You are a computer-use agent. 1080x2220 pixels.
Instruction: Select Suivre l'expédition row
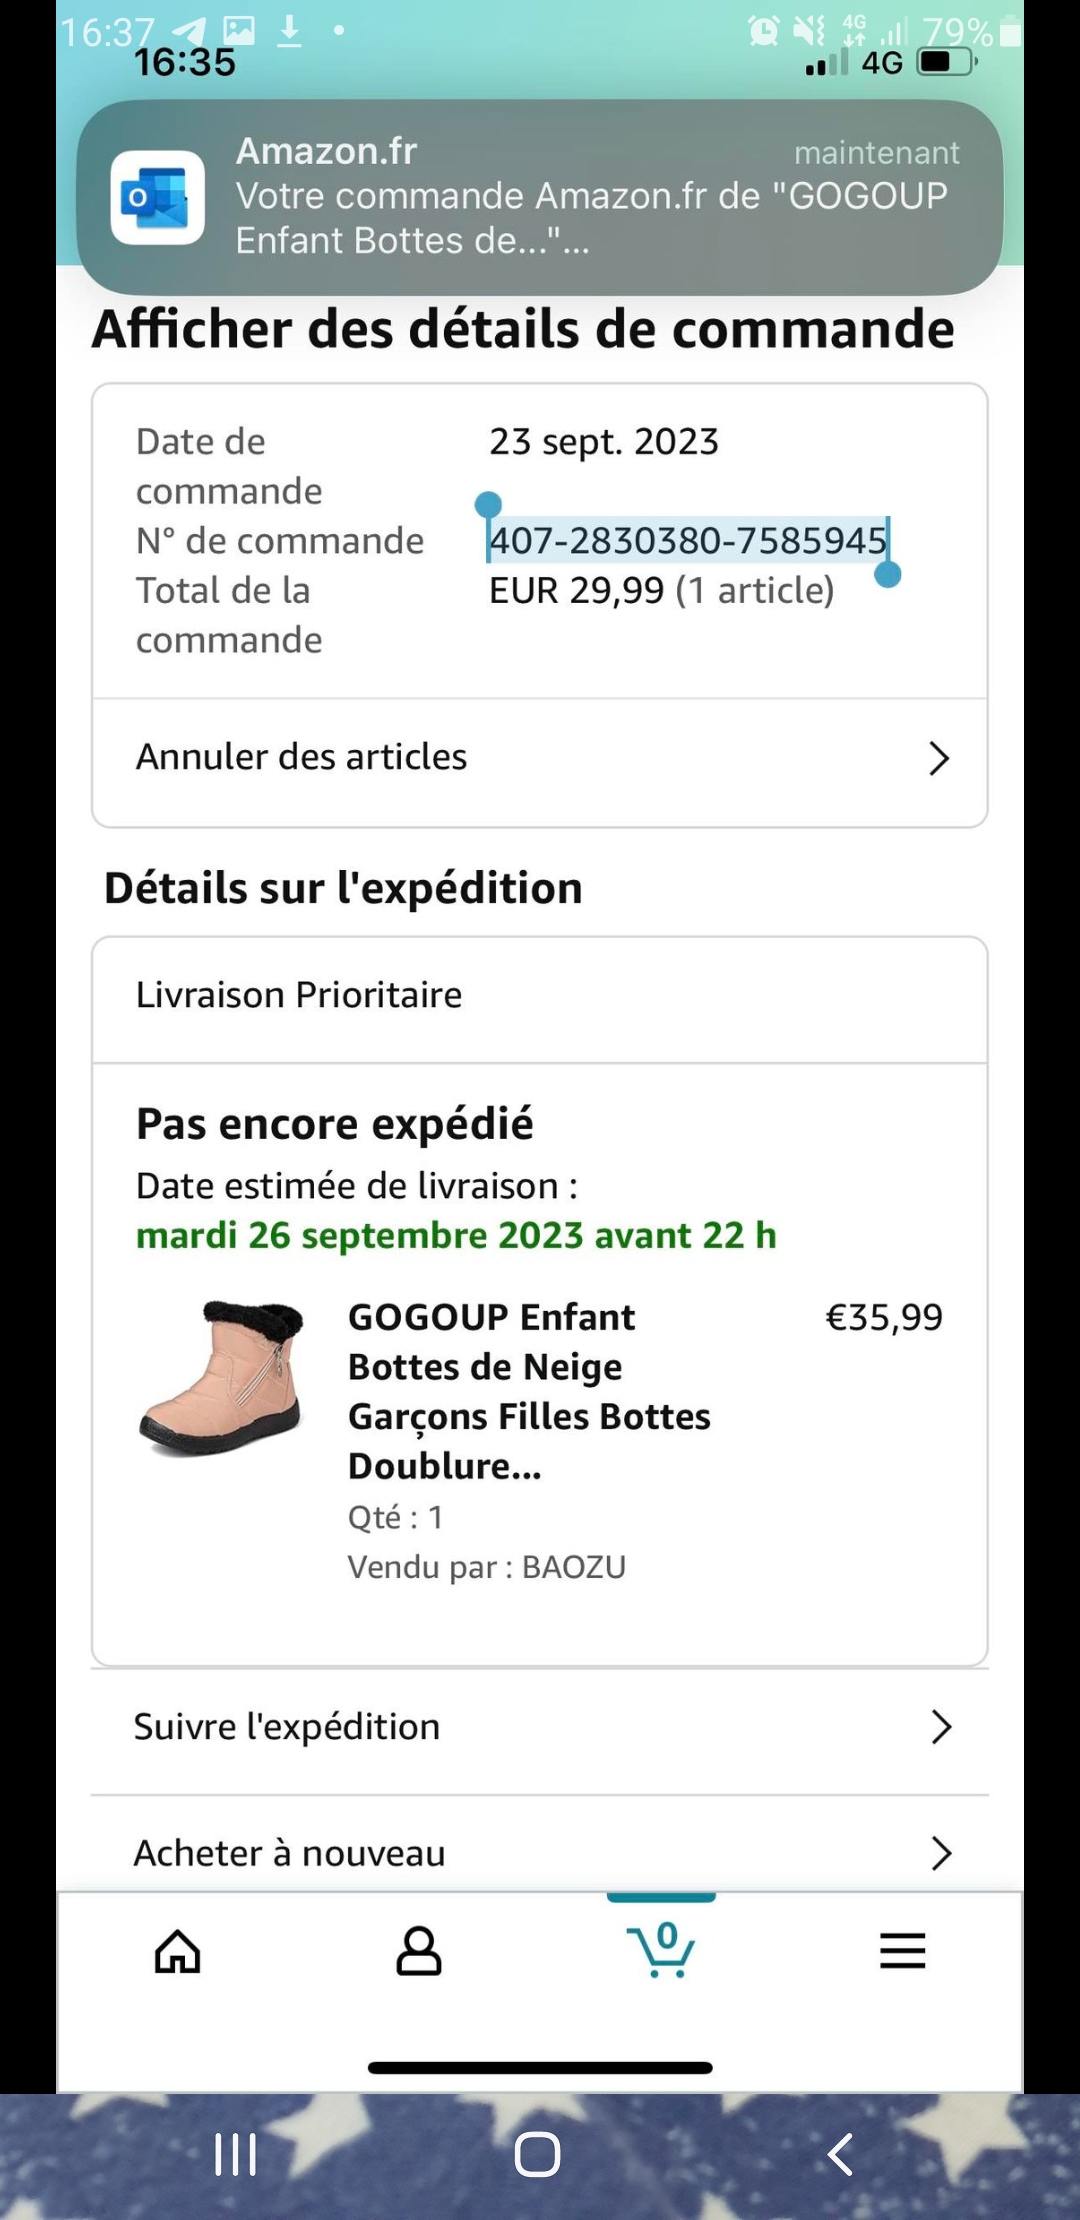(288, 1727)
